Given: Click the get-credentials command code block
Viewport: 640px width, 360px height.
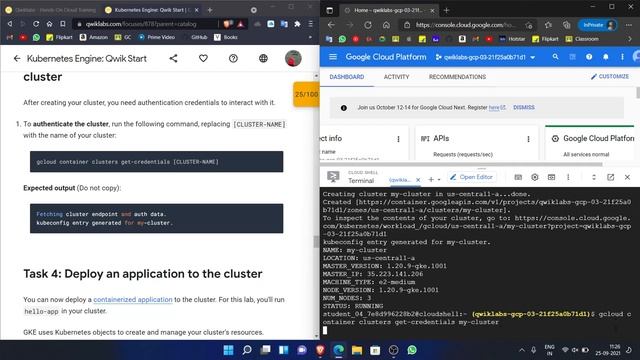Looking at the screenshot, I should 156,162.
